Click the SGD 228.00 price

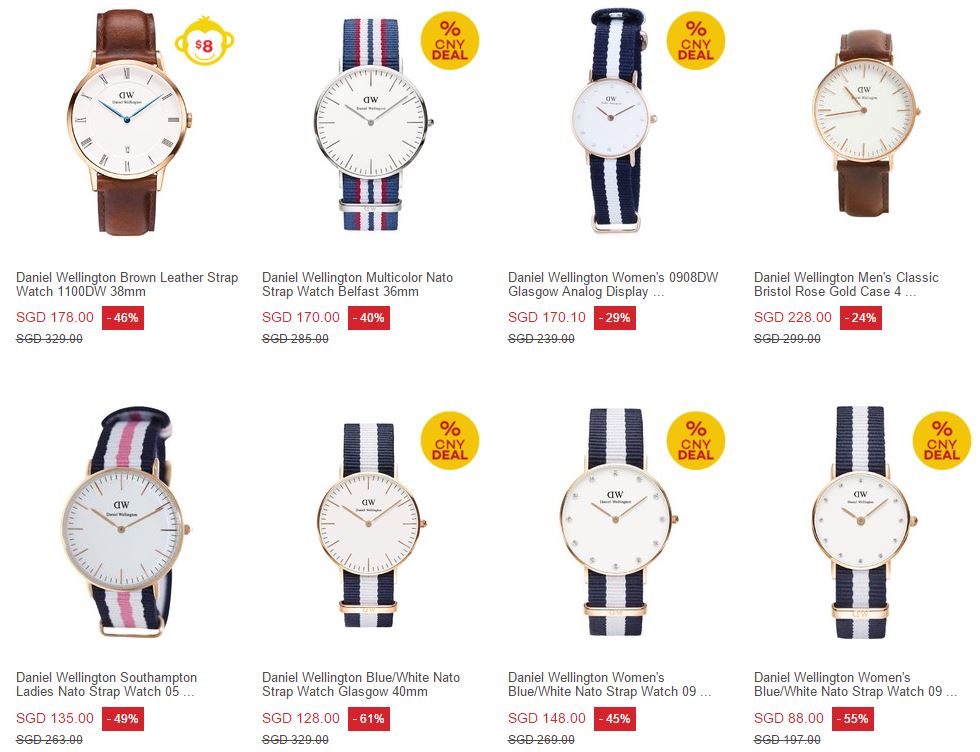(792, 318)
